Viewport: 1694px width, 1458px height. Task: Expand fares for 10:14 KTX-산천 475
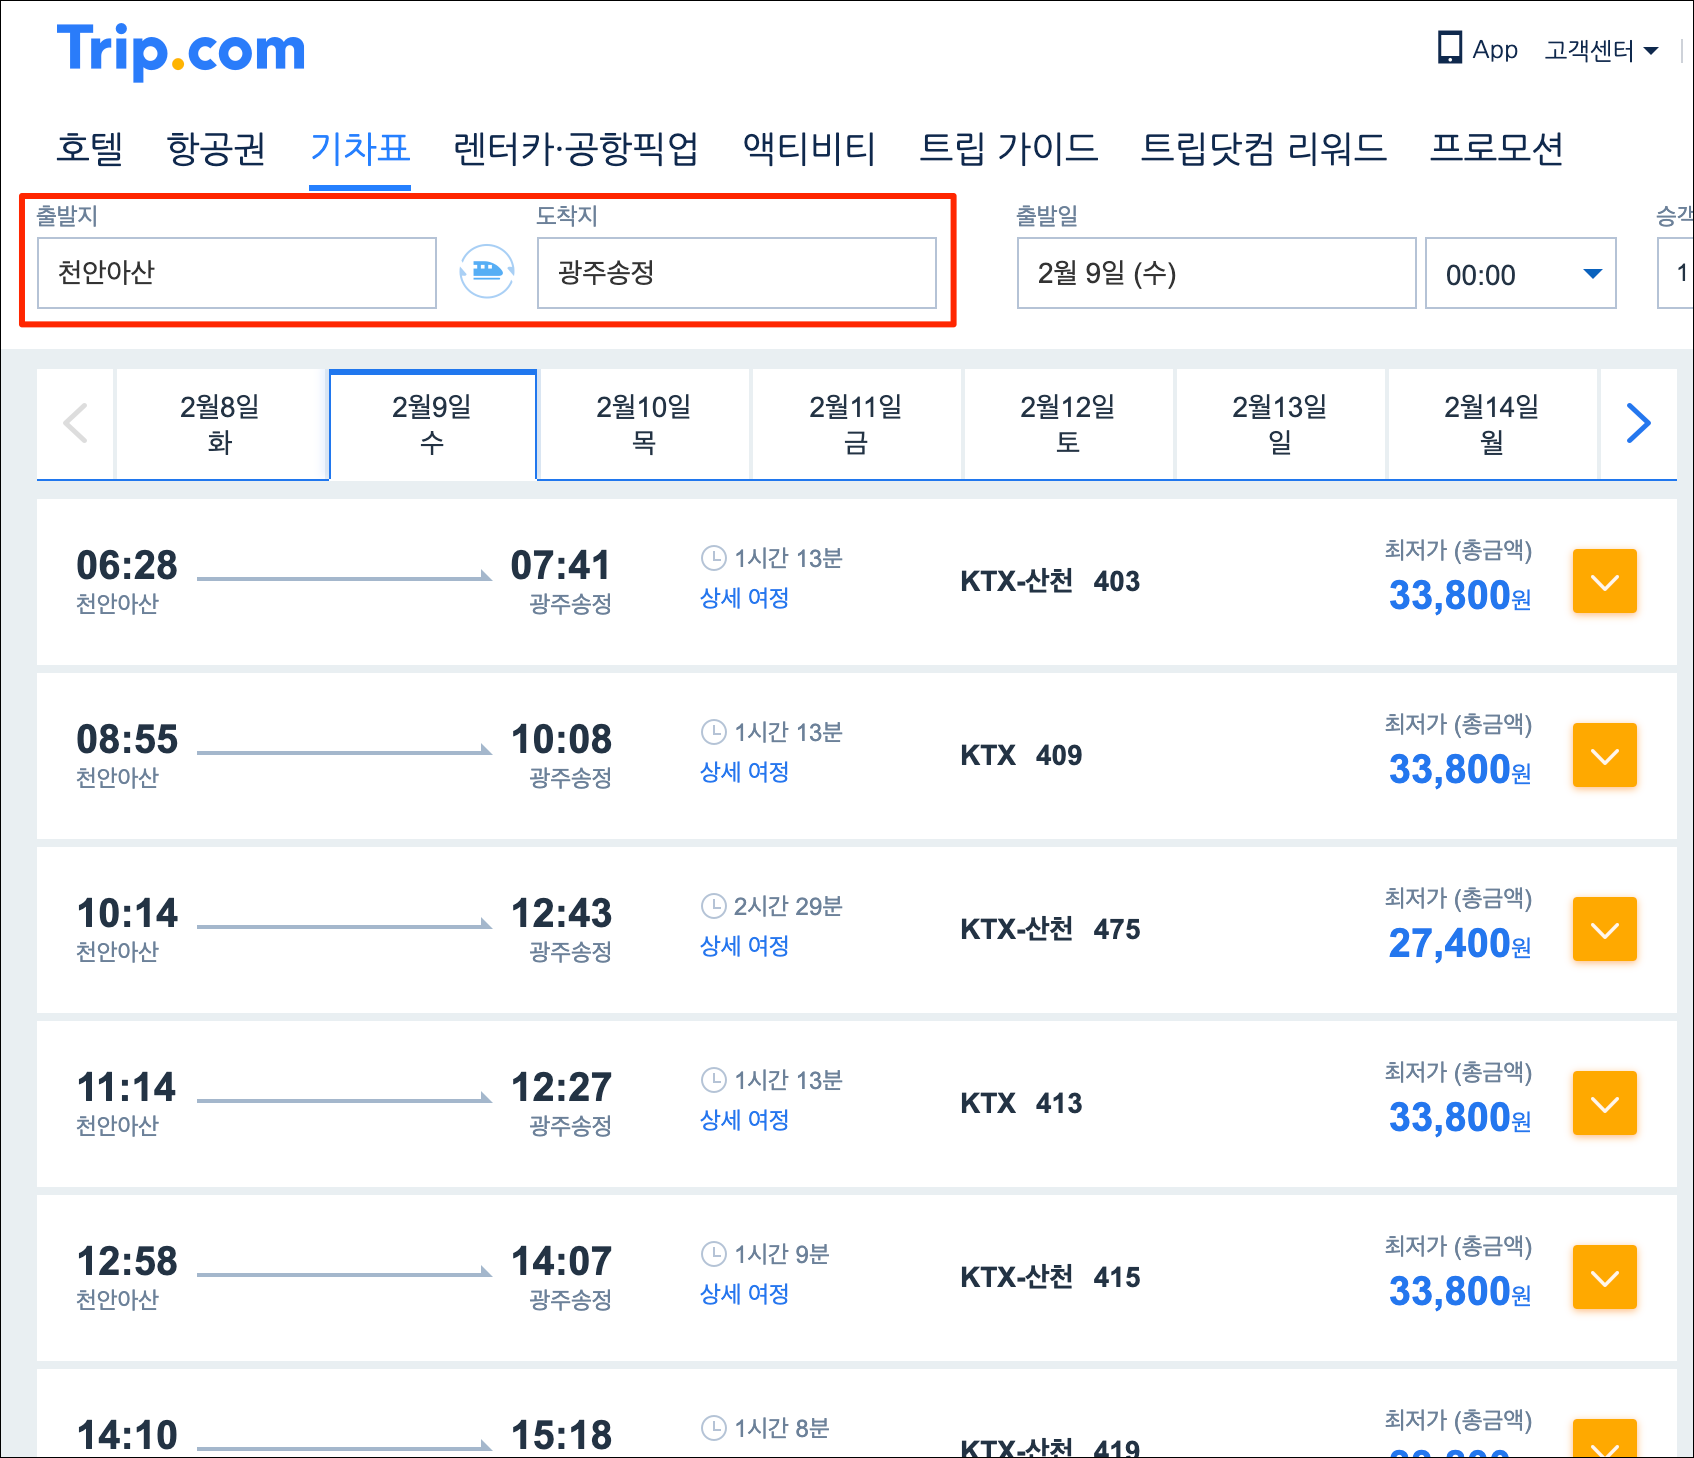pyautogui.click(x=1605, y=929)
